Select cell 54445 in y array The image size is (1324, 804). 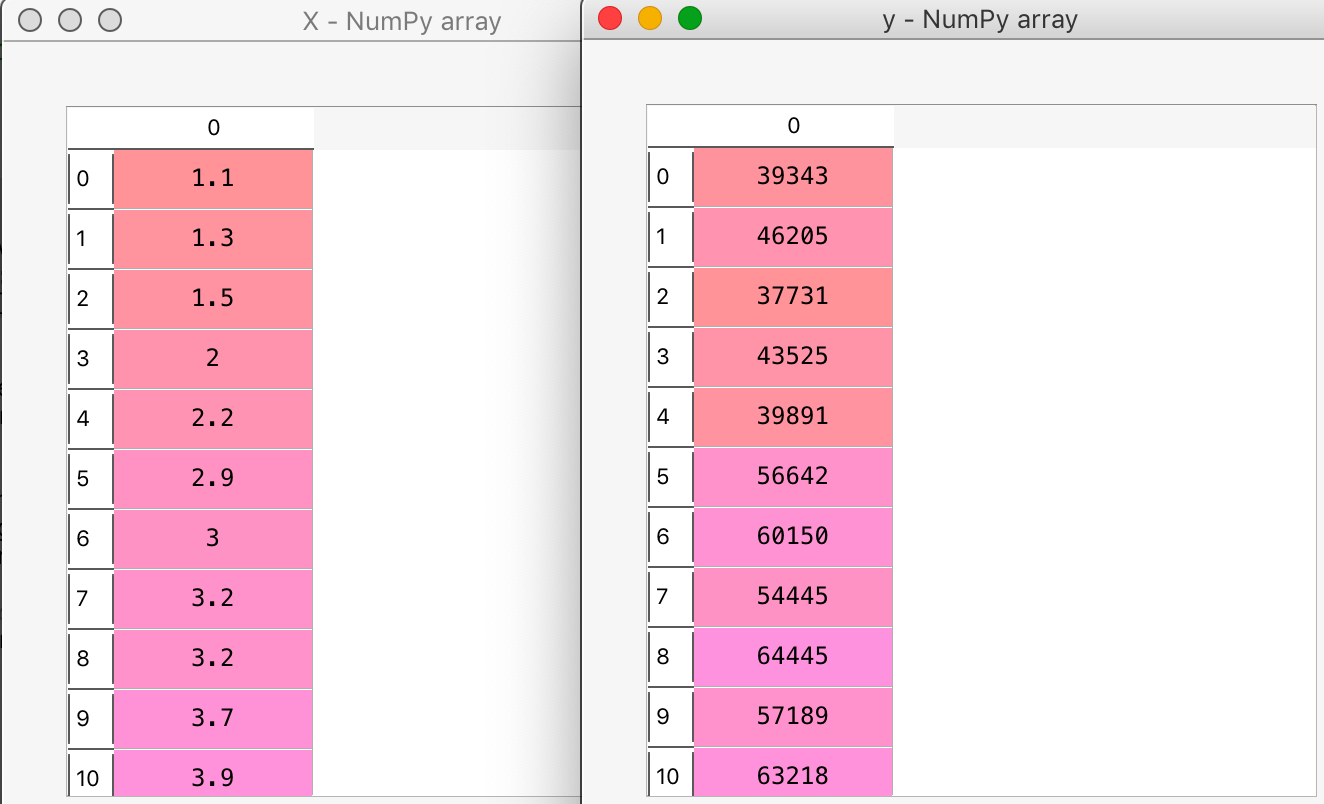pyautogui.click(x=793, y=597)
